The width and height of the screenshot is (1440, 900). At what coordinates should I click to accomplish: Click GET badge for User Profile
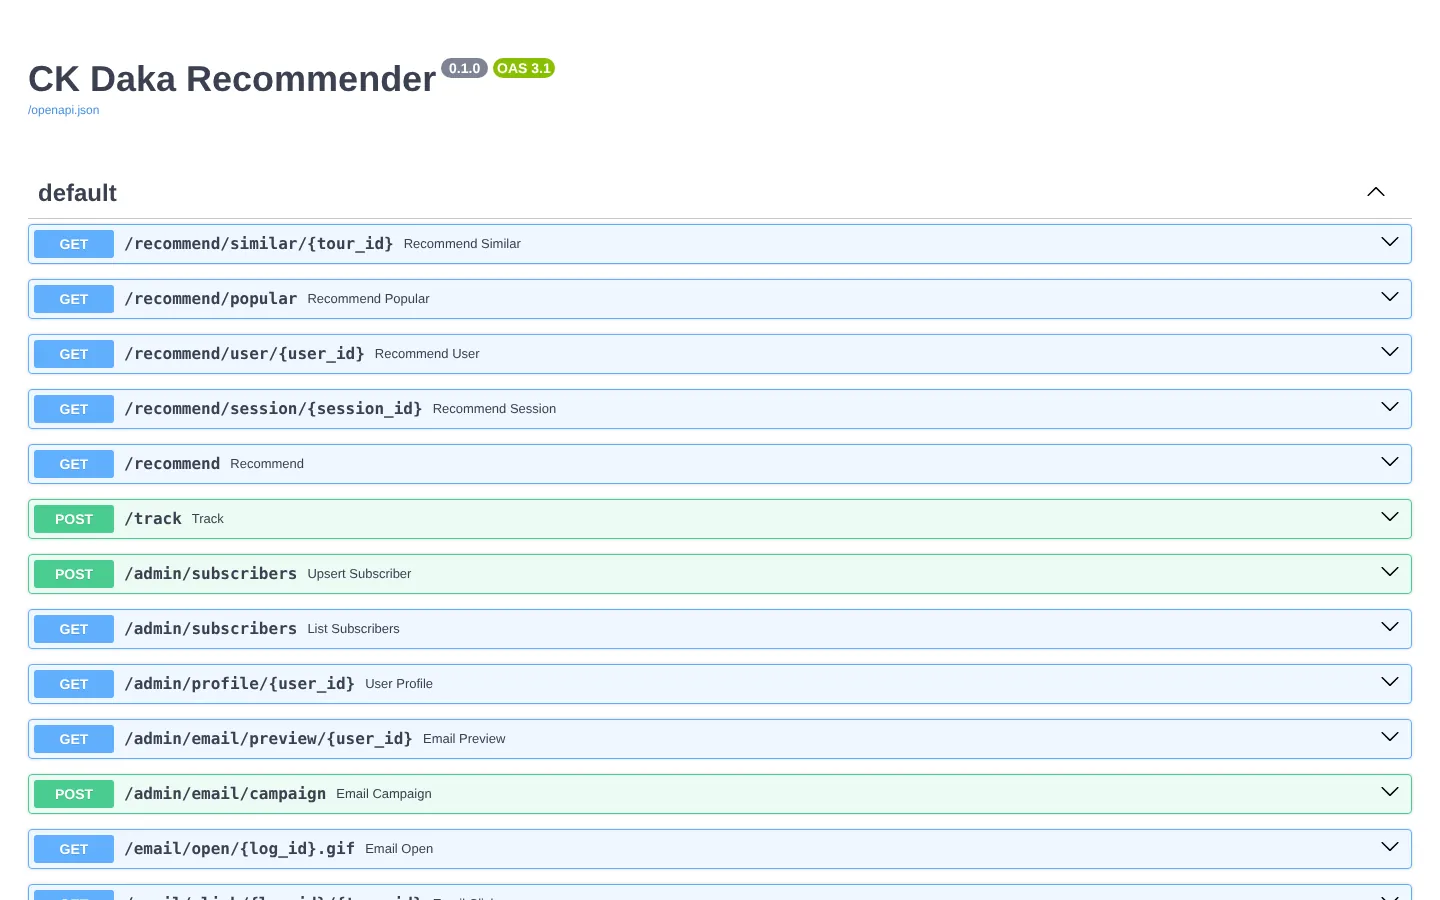point(74,684)
